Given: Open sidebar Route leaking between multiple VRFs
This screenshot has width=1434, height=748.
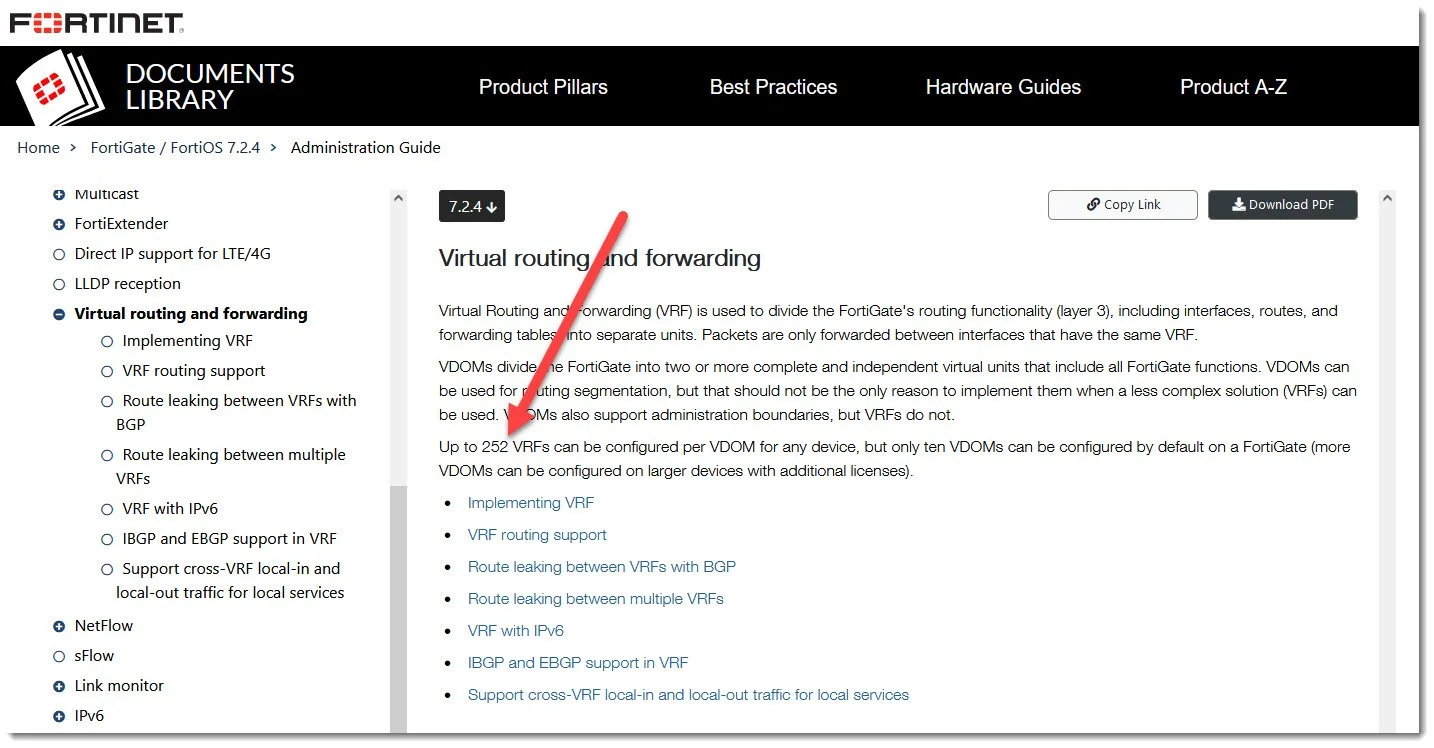Looking at the screenshot, I should pos(231,466).
